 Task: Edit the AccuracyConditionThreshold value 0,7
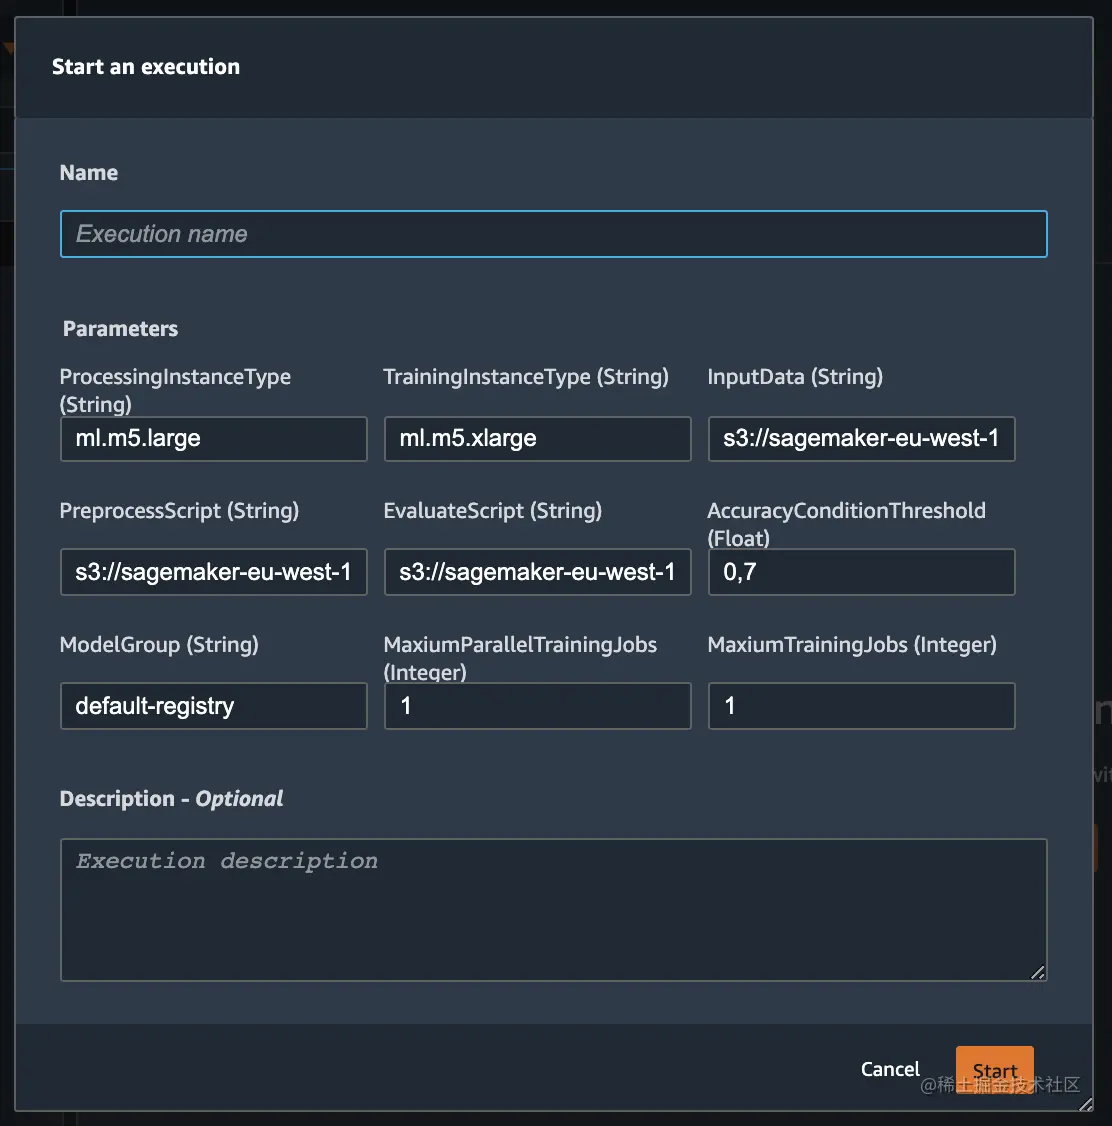pos(861,572)
